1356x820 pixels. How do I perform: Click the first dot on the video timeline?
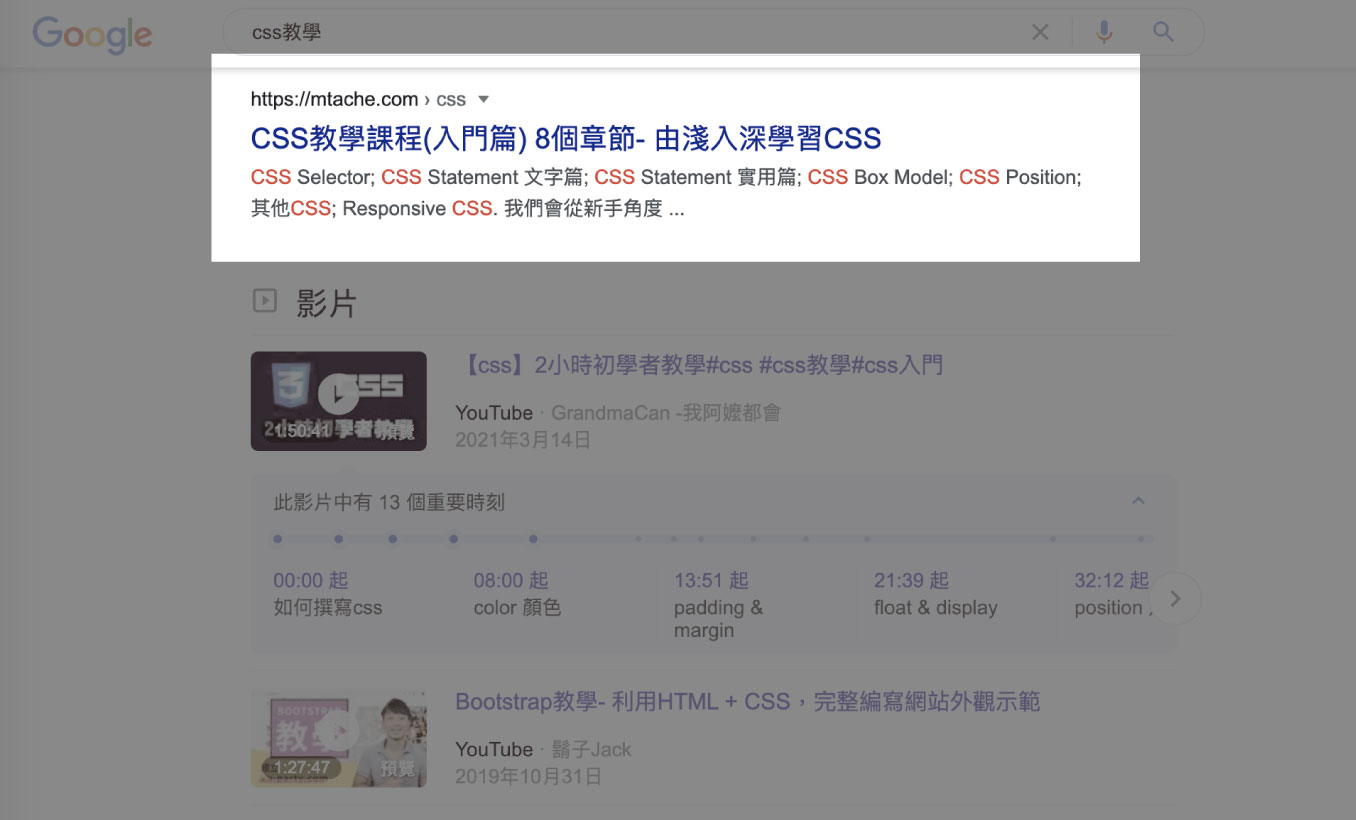(277, 539)
